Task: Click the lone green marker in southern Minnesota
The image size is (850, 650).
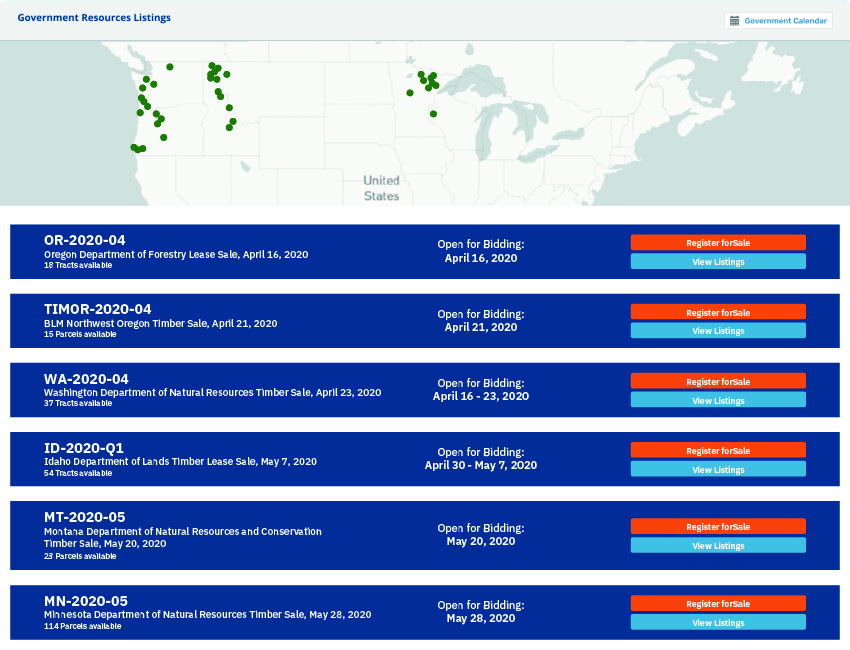Action: 433,114
